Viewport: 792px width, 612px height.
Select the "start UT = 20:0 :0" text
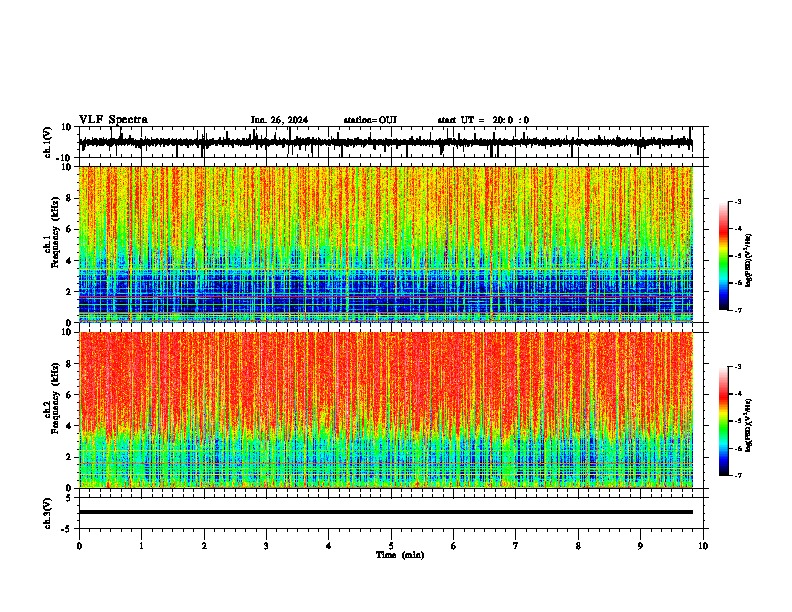[x=483, y=120]
